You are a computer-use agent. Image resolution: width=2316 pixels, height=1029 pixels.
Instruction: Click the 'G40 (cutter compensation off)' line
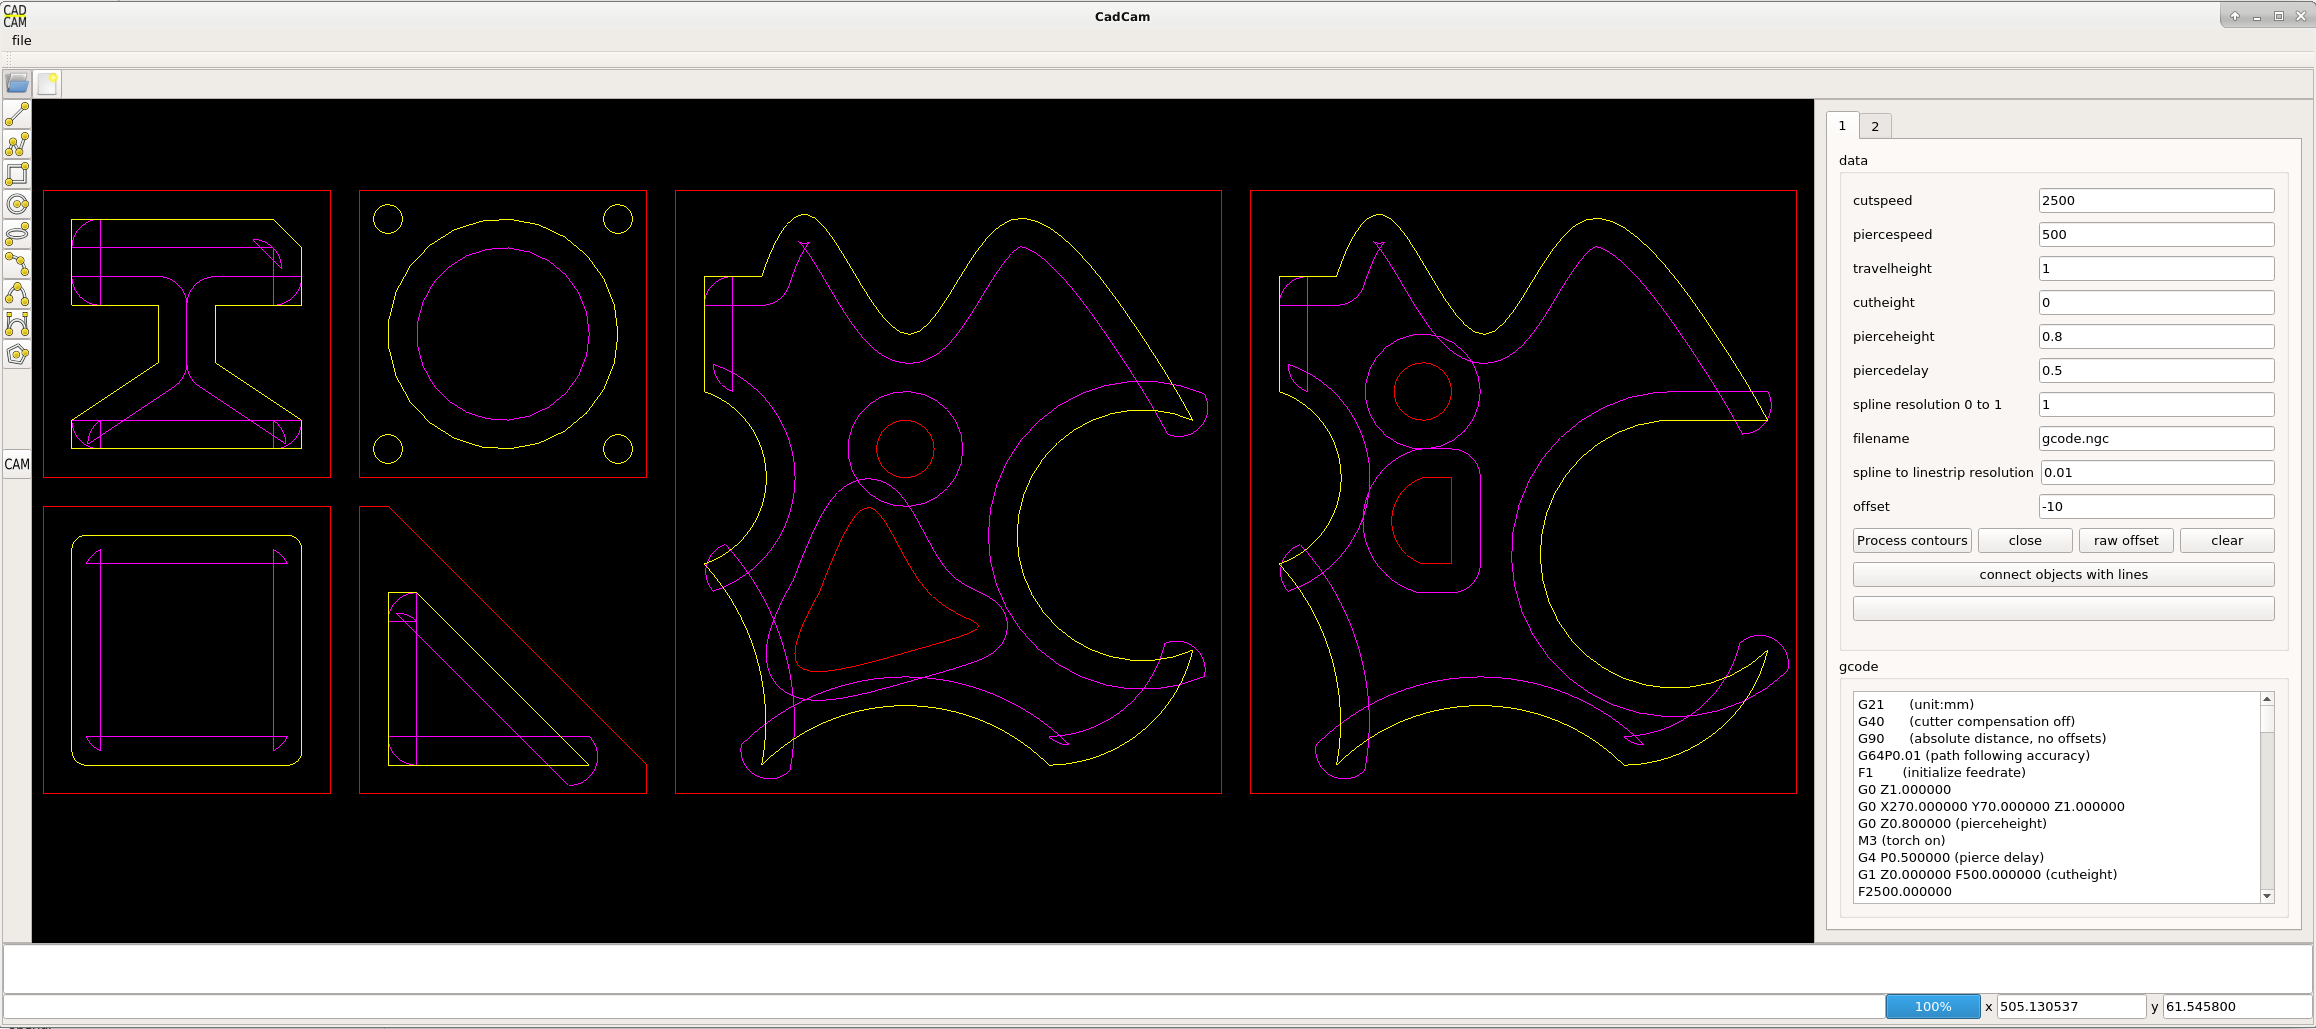click(1966, 721)
